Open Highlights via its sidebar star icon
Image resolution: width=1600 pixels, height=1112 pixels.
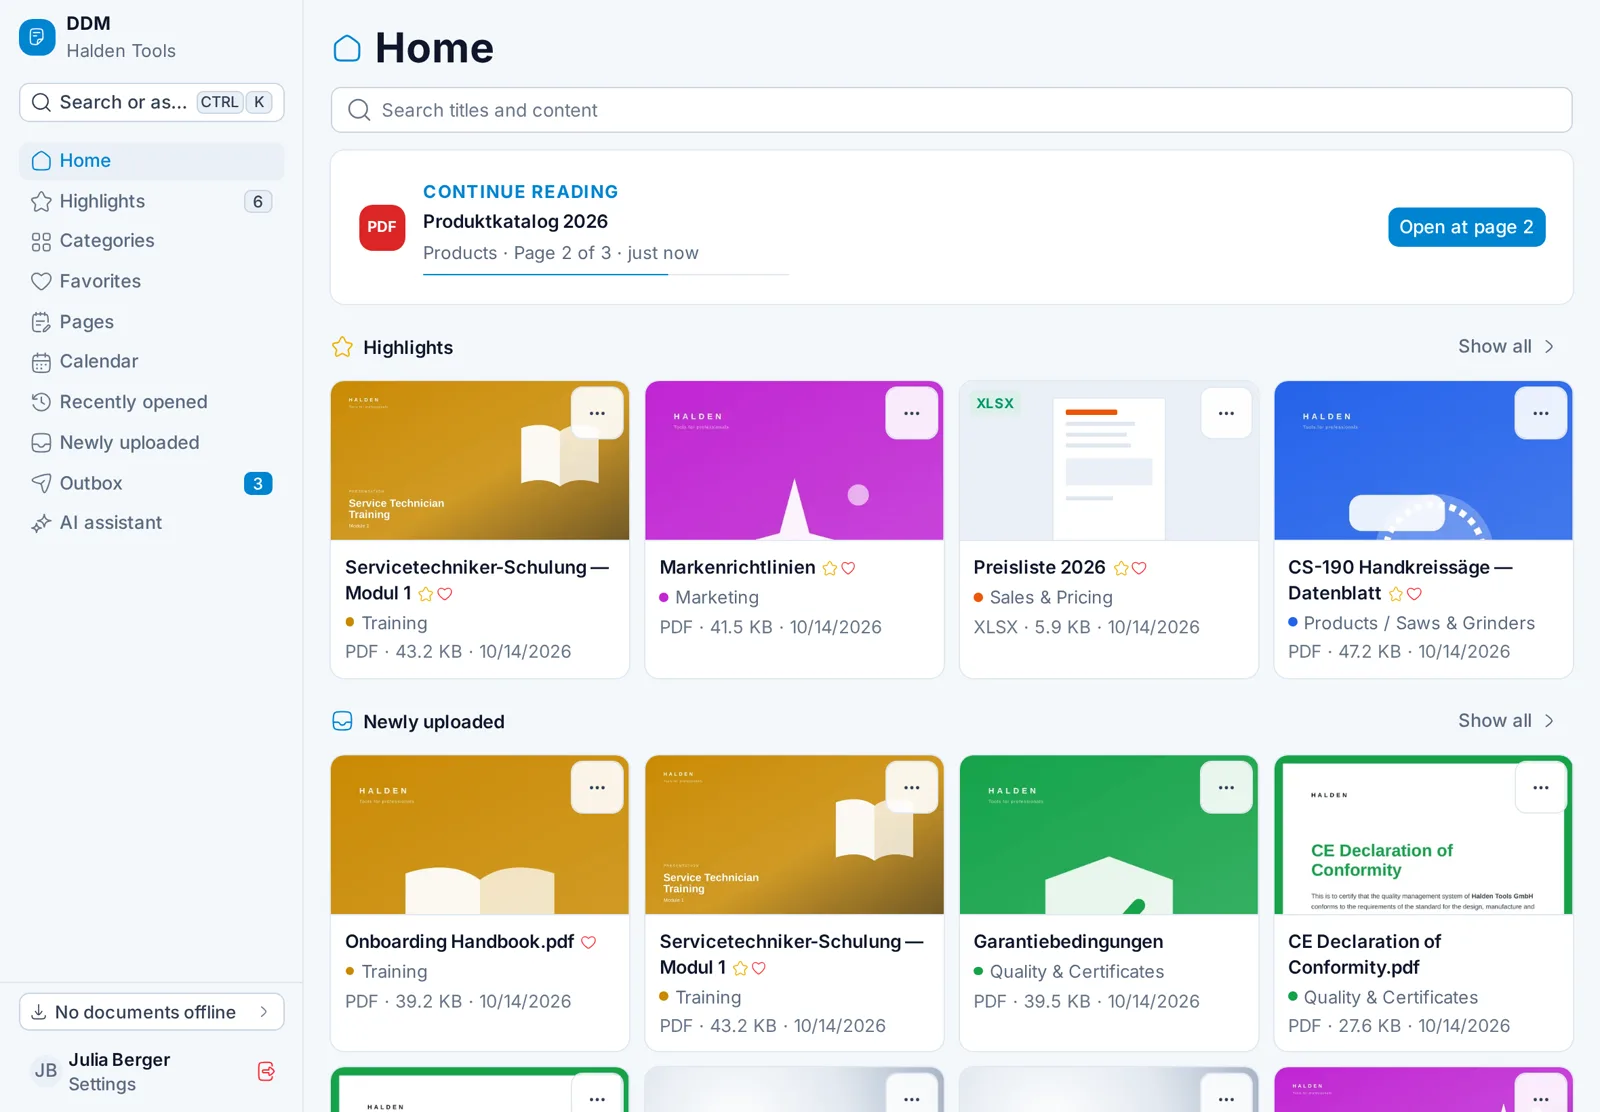tap(41, 202)
